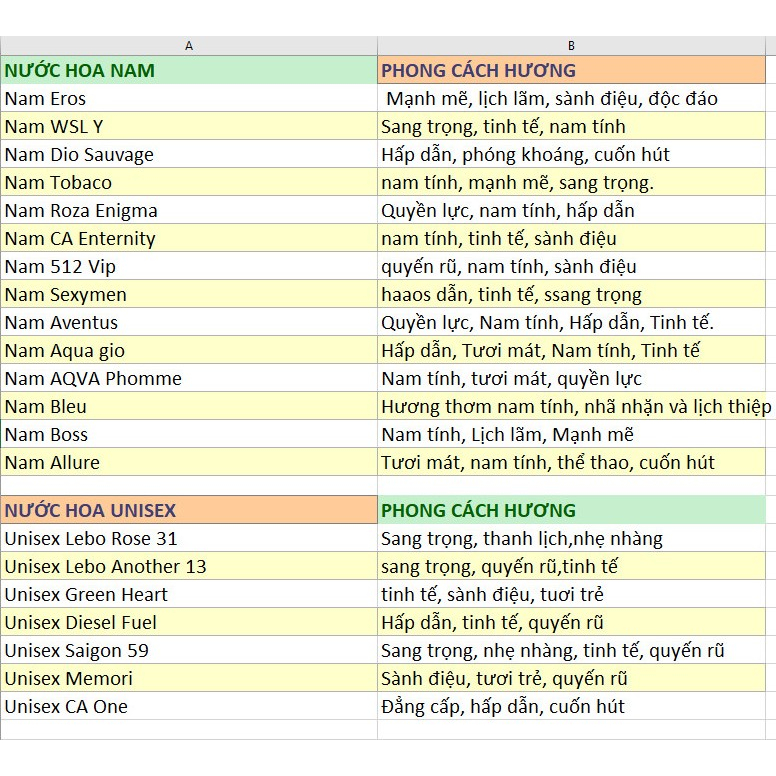Click the NƯỚC HOA UNISEX header cell
The width and height of the screenshot is (776, 776).
tap(189, 510)
